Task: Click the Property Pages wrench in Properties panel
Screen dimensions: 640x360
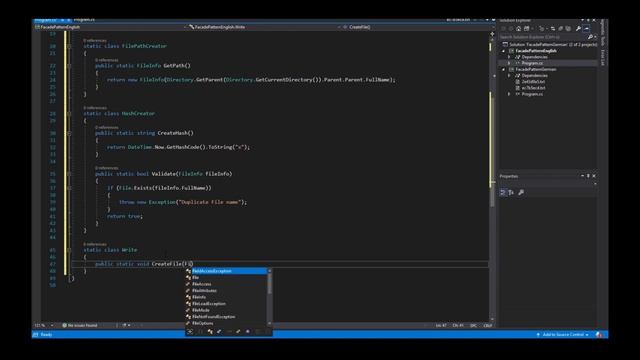Action: click(521, 192)
